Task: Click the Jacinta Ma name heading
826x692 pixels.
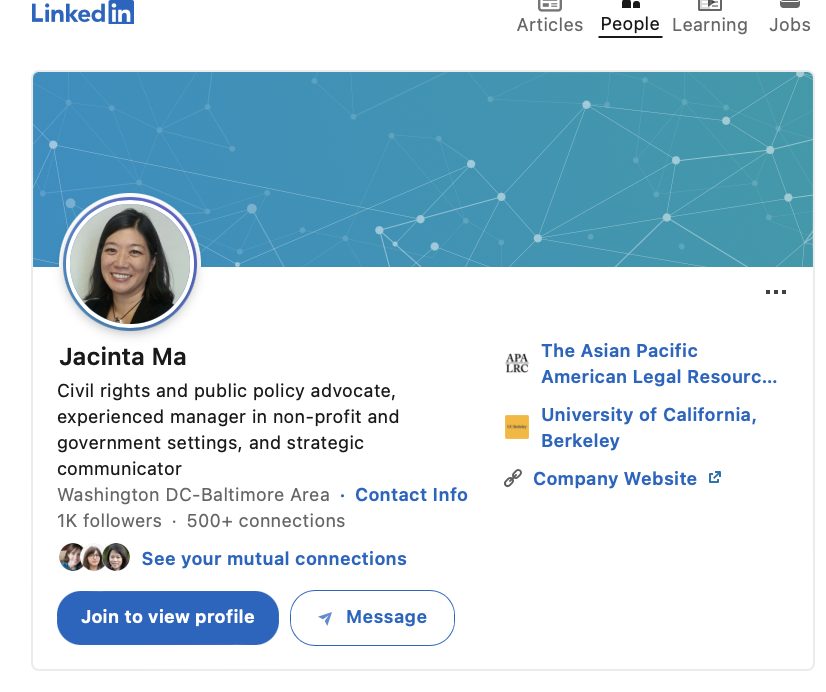Action: click(123, 356)
